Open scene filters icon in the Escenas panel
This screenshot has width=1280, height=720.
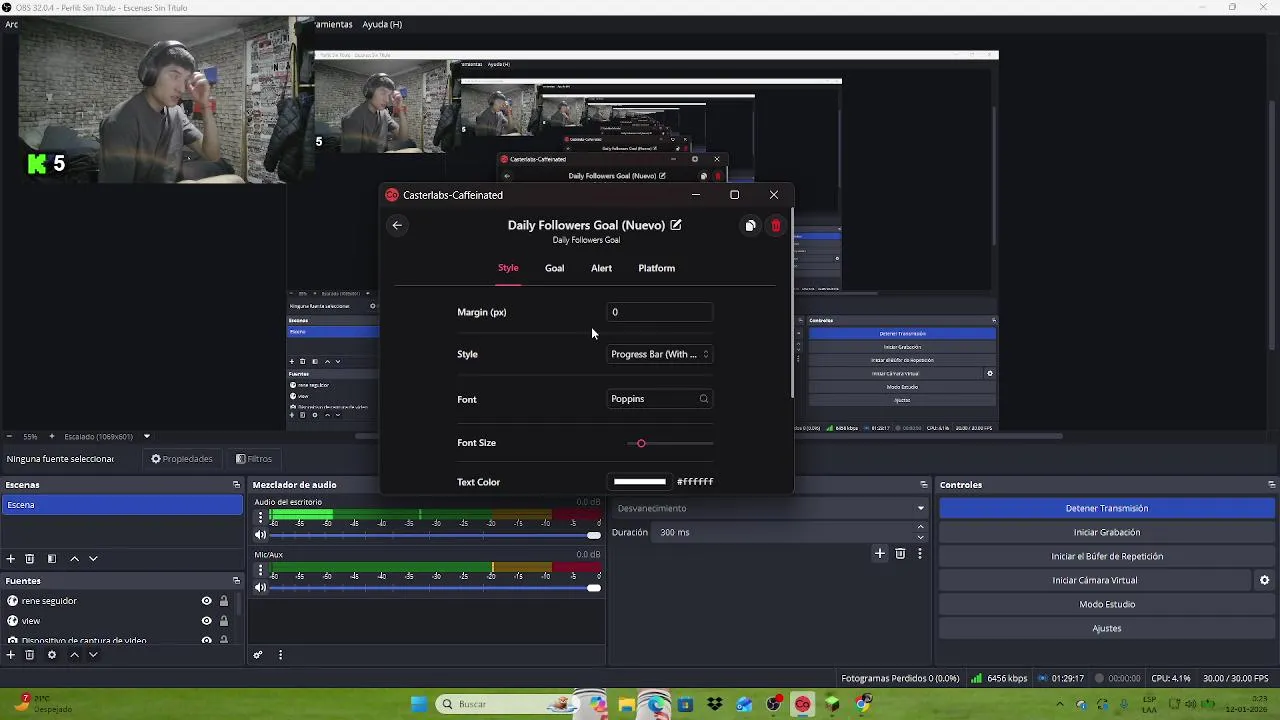[52, 559]
